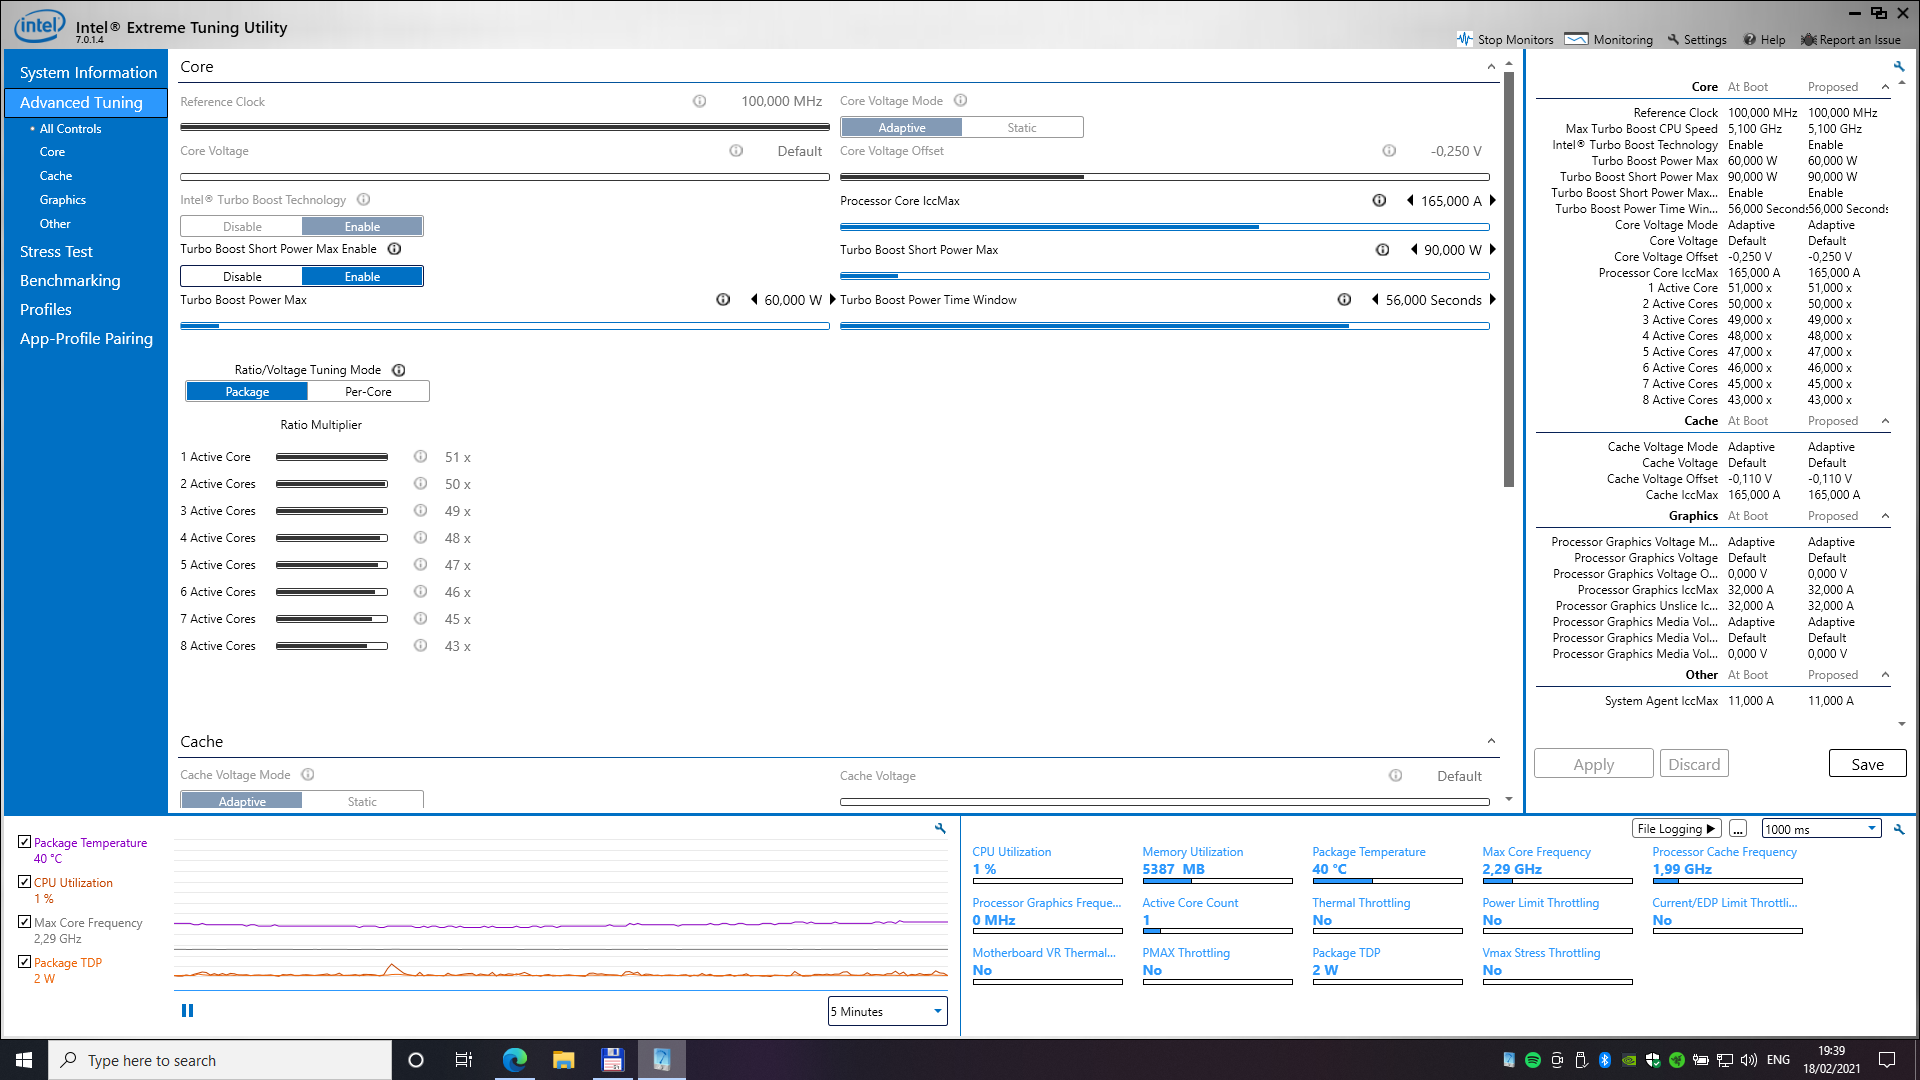Set Core Voltage Mode to Adaptive
1920x1080 pixels.
(x=902, y=127)
